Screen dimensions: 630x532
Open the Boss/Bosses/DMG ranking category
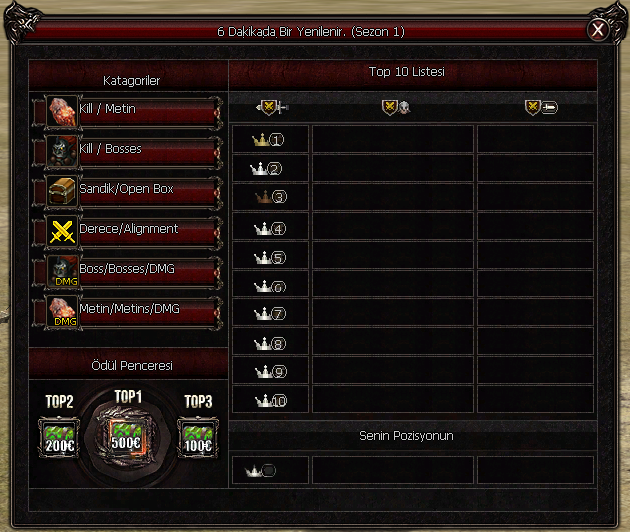128,273
